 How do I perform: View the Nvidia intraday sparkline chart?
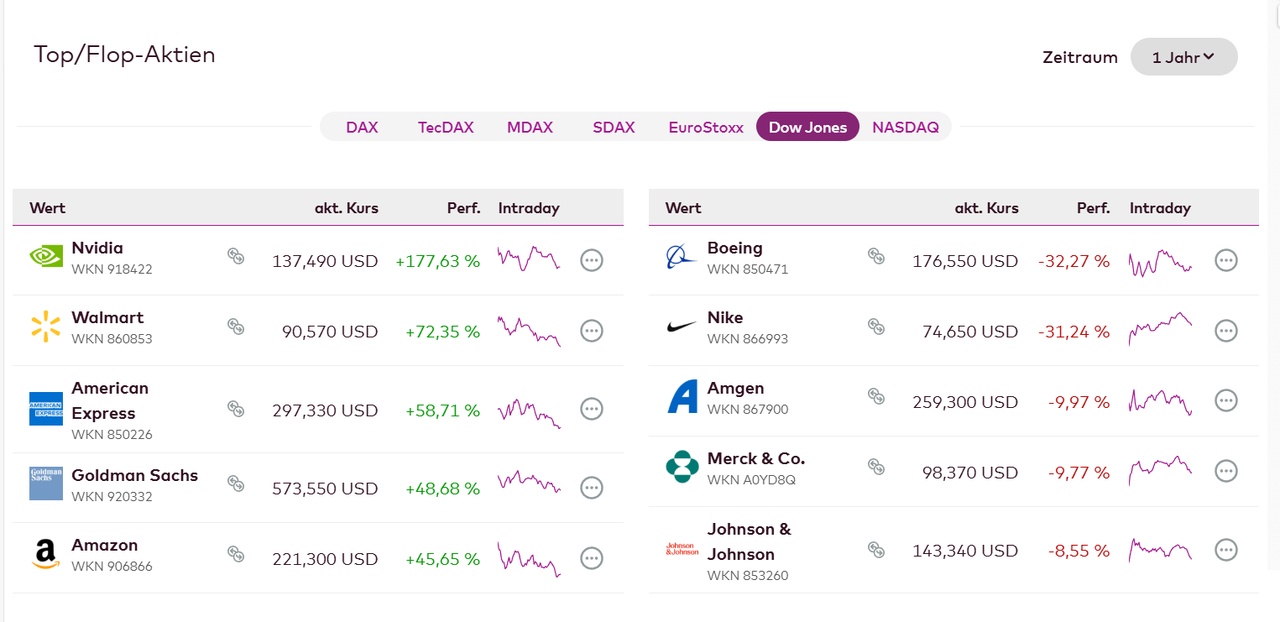[529, 259]
